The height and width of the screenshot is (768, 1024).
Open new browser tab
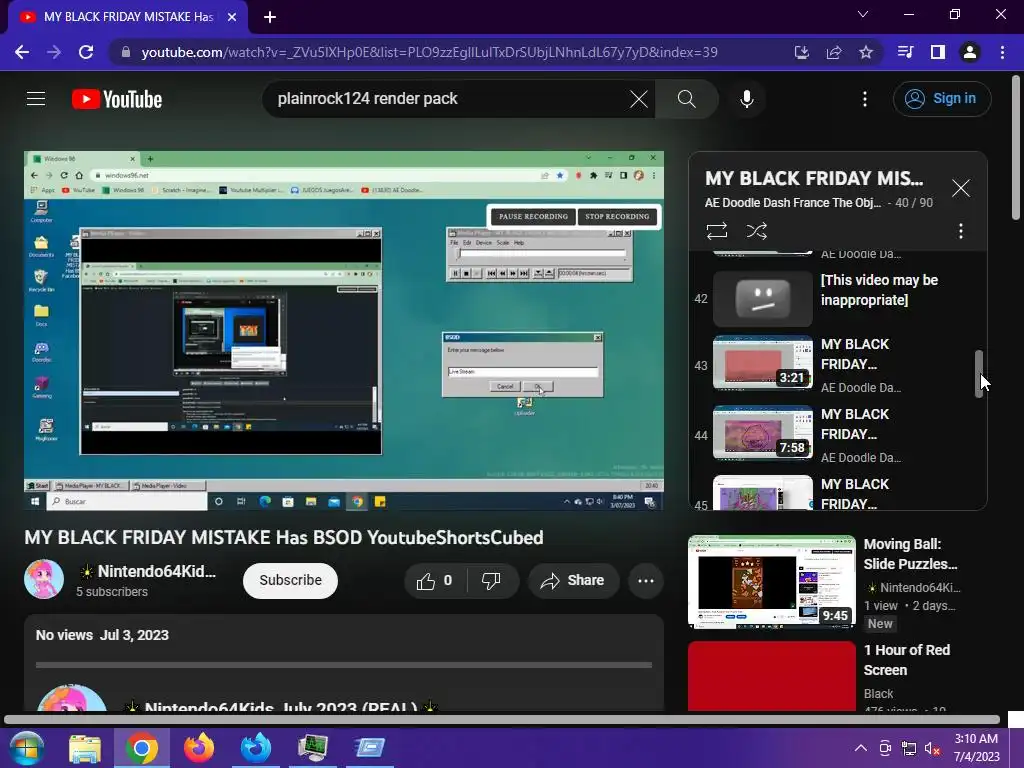click(270, 17)
